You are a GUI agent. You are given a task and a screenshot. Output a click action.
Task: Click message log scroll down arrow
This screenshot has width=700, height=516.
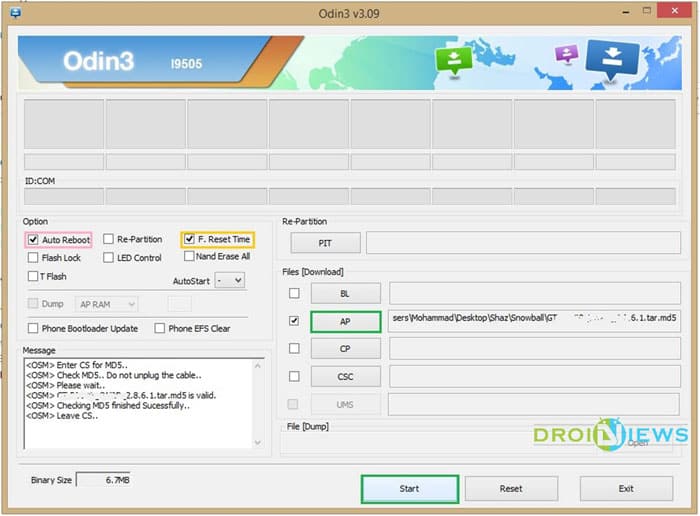tap(258, 442)
